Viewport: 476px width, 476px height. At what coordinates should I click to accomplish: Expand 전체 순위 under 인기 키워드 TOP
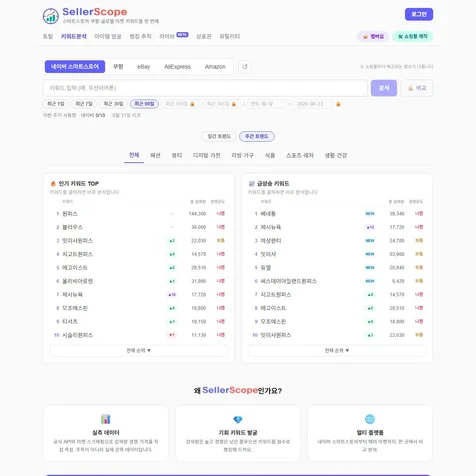point(139,350)
